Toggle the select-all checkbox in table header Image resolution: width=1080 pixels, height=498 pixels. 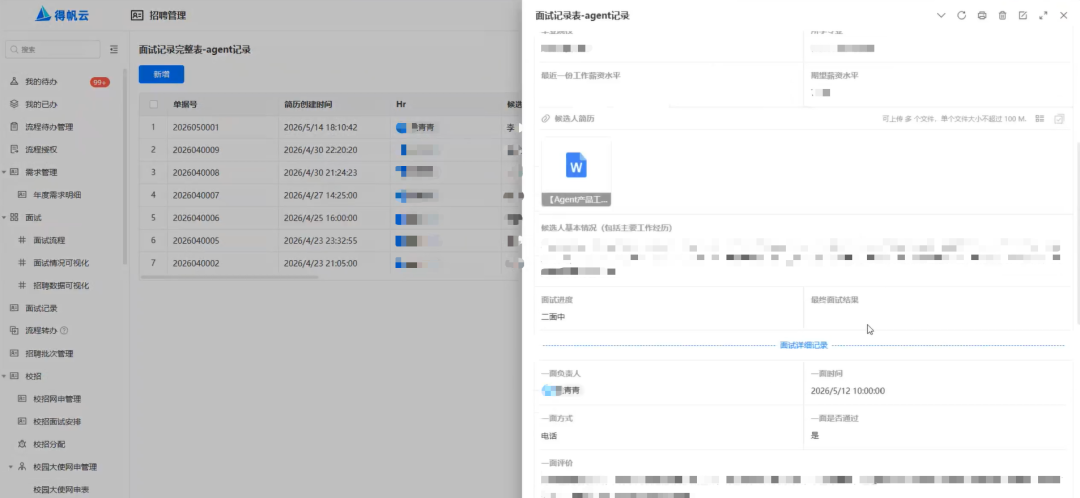coord(154,105)
